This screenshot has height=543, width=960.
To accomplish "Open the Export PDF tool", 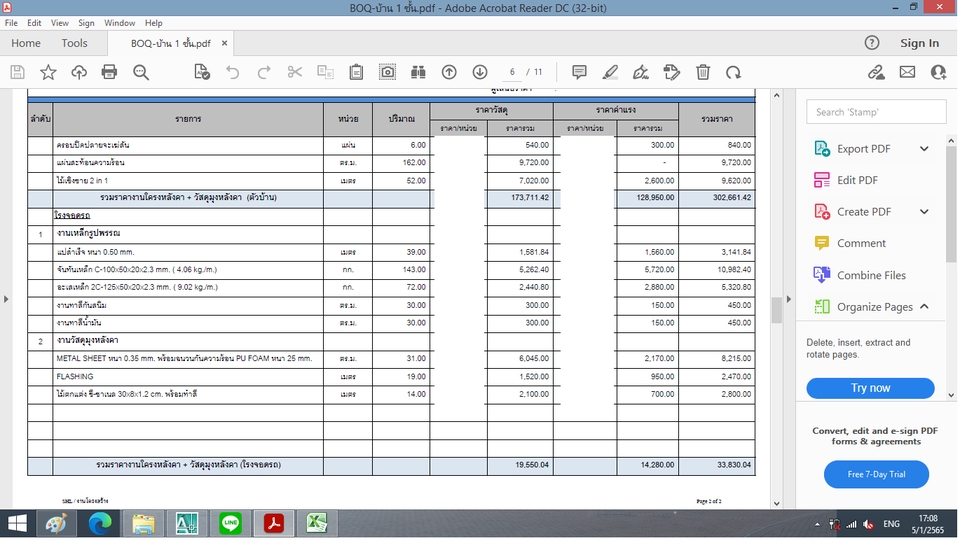I will tap(863, 149).
